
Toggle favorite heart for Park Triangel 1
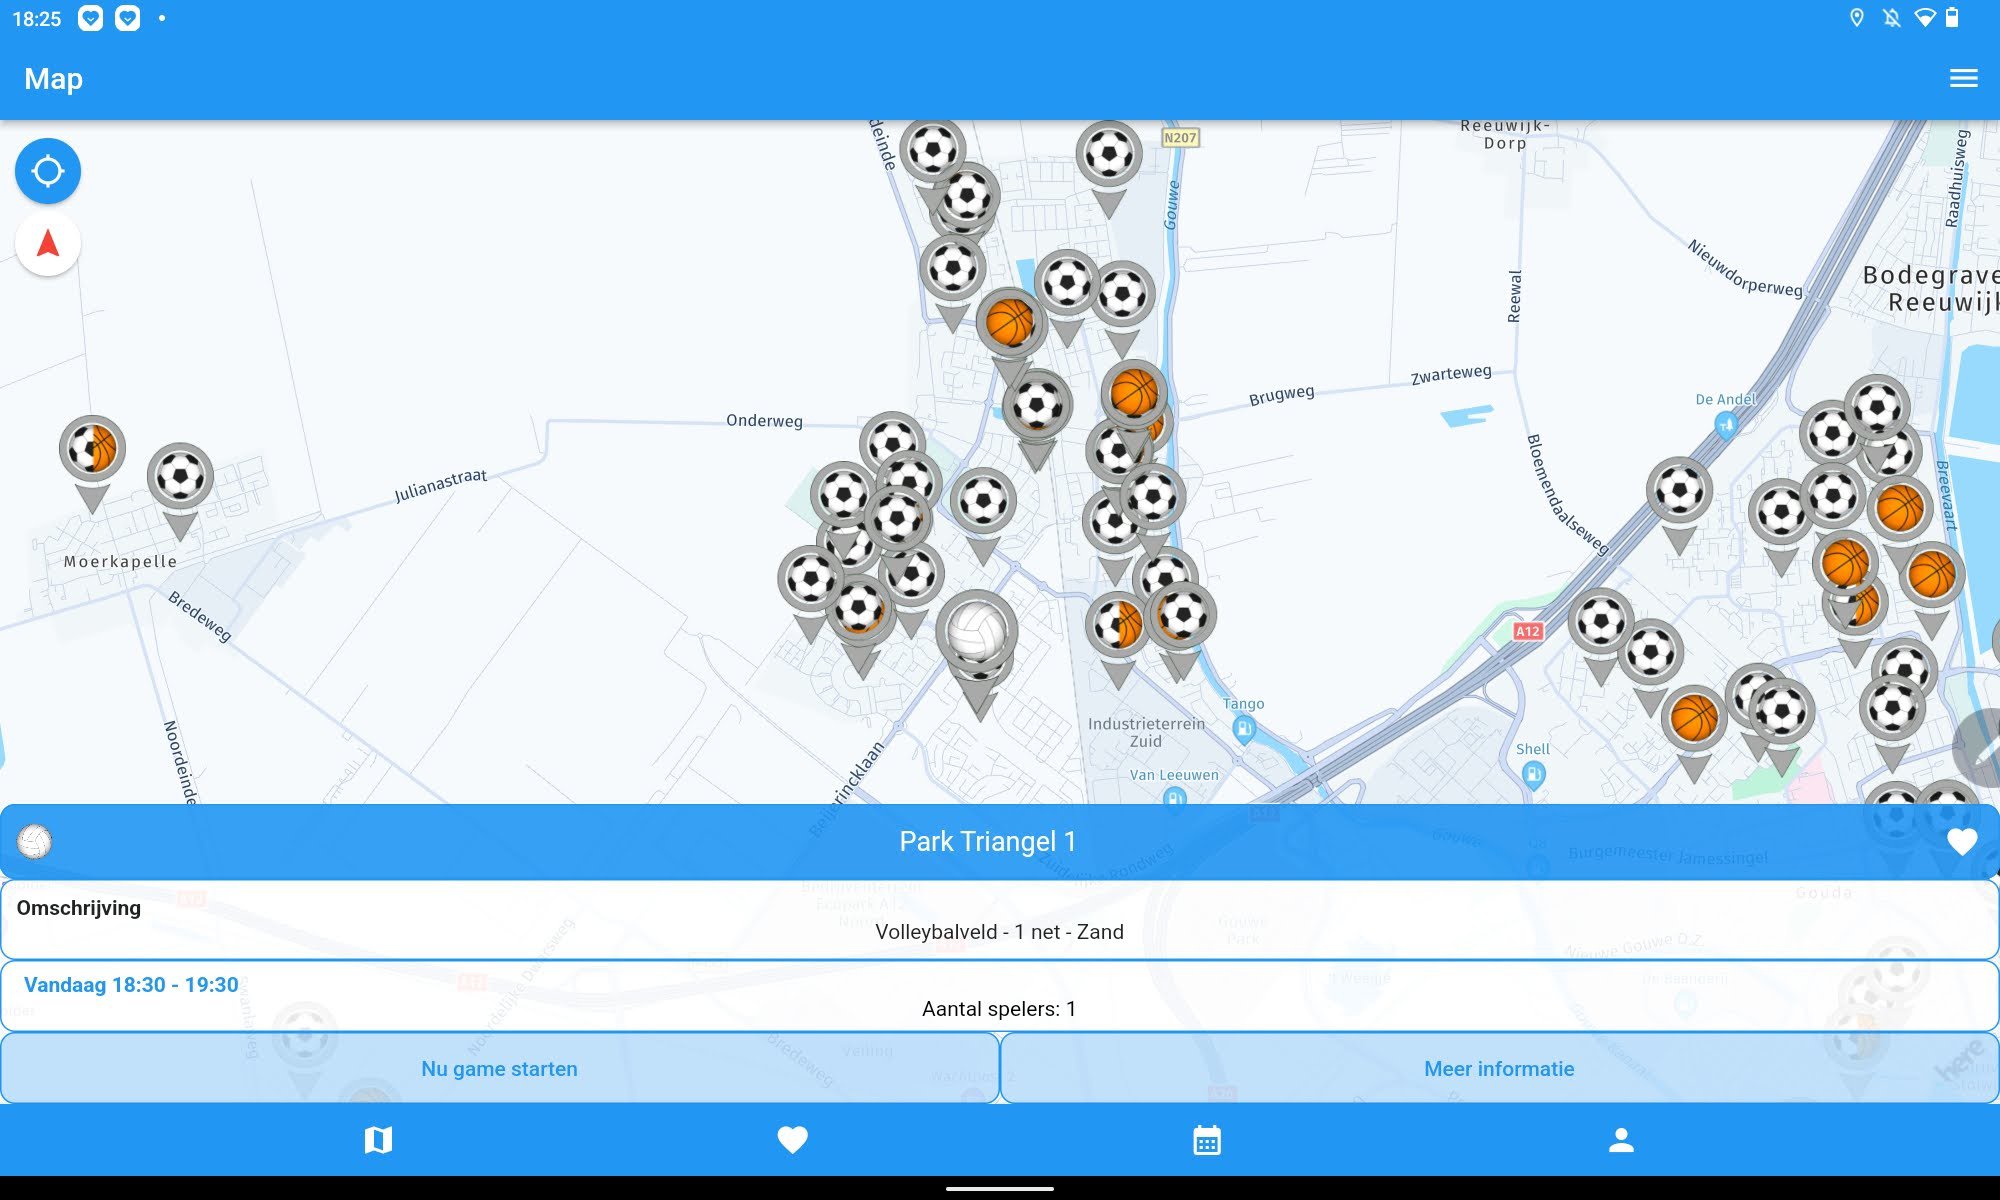point(1962,842)
